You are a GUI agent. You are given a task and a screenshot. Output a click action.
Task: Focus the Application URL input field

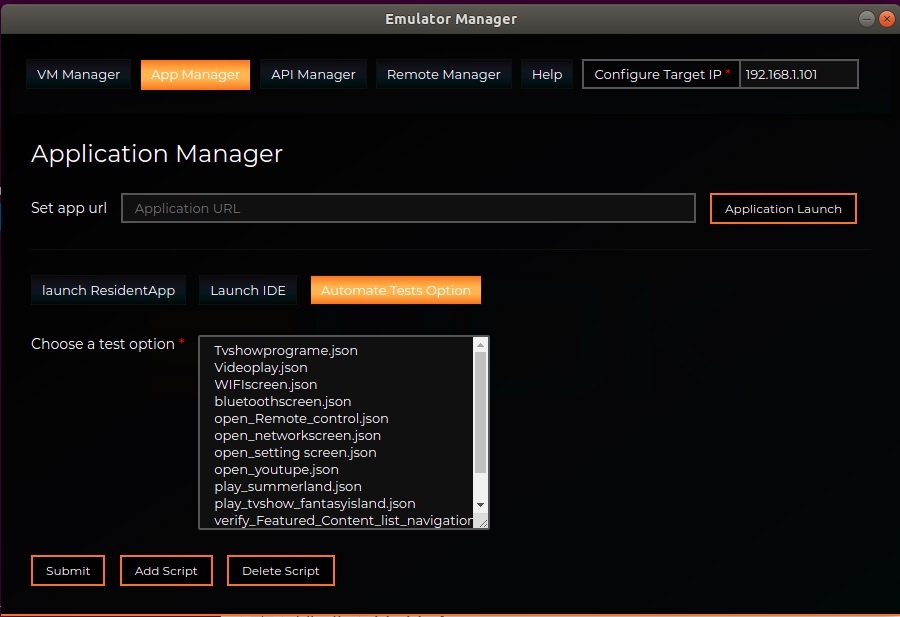(x=408, y=208)
